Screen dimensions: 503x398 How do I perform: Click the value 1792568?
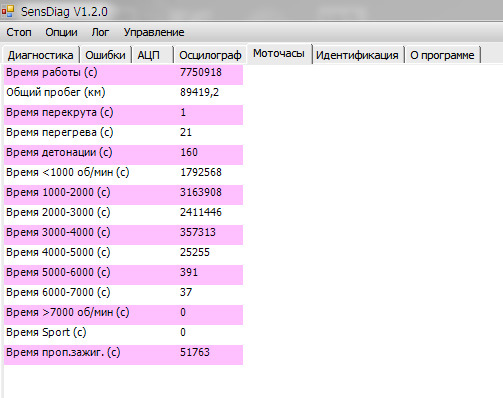[201, 172]
